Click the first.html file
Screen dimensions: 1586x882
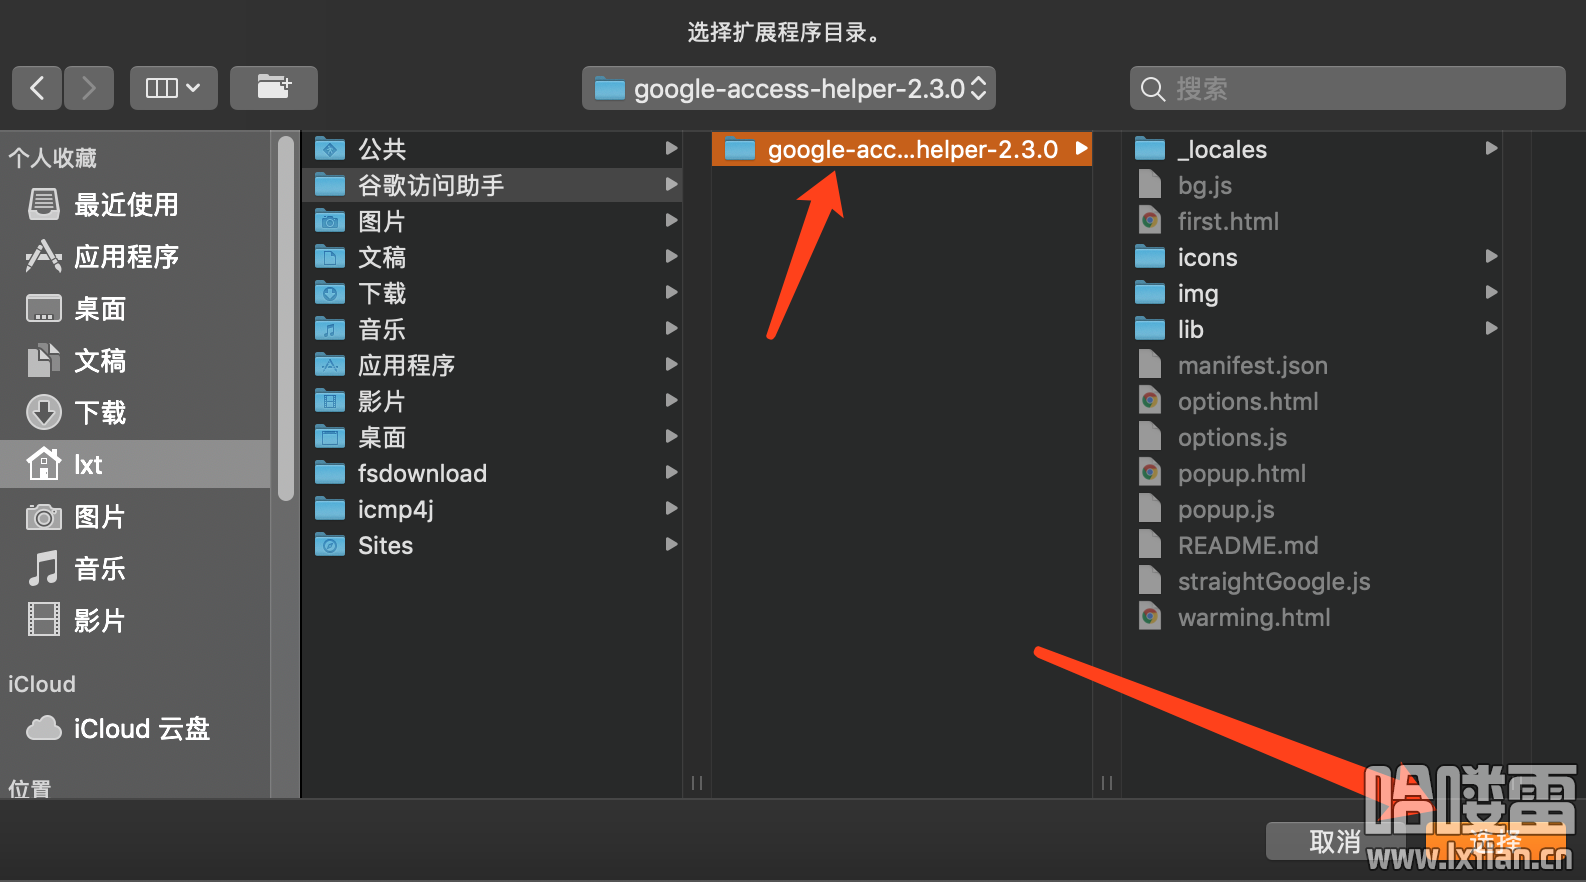(1313, 221)
